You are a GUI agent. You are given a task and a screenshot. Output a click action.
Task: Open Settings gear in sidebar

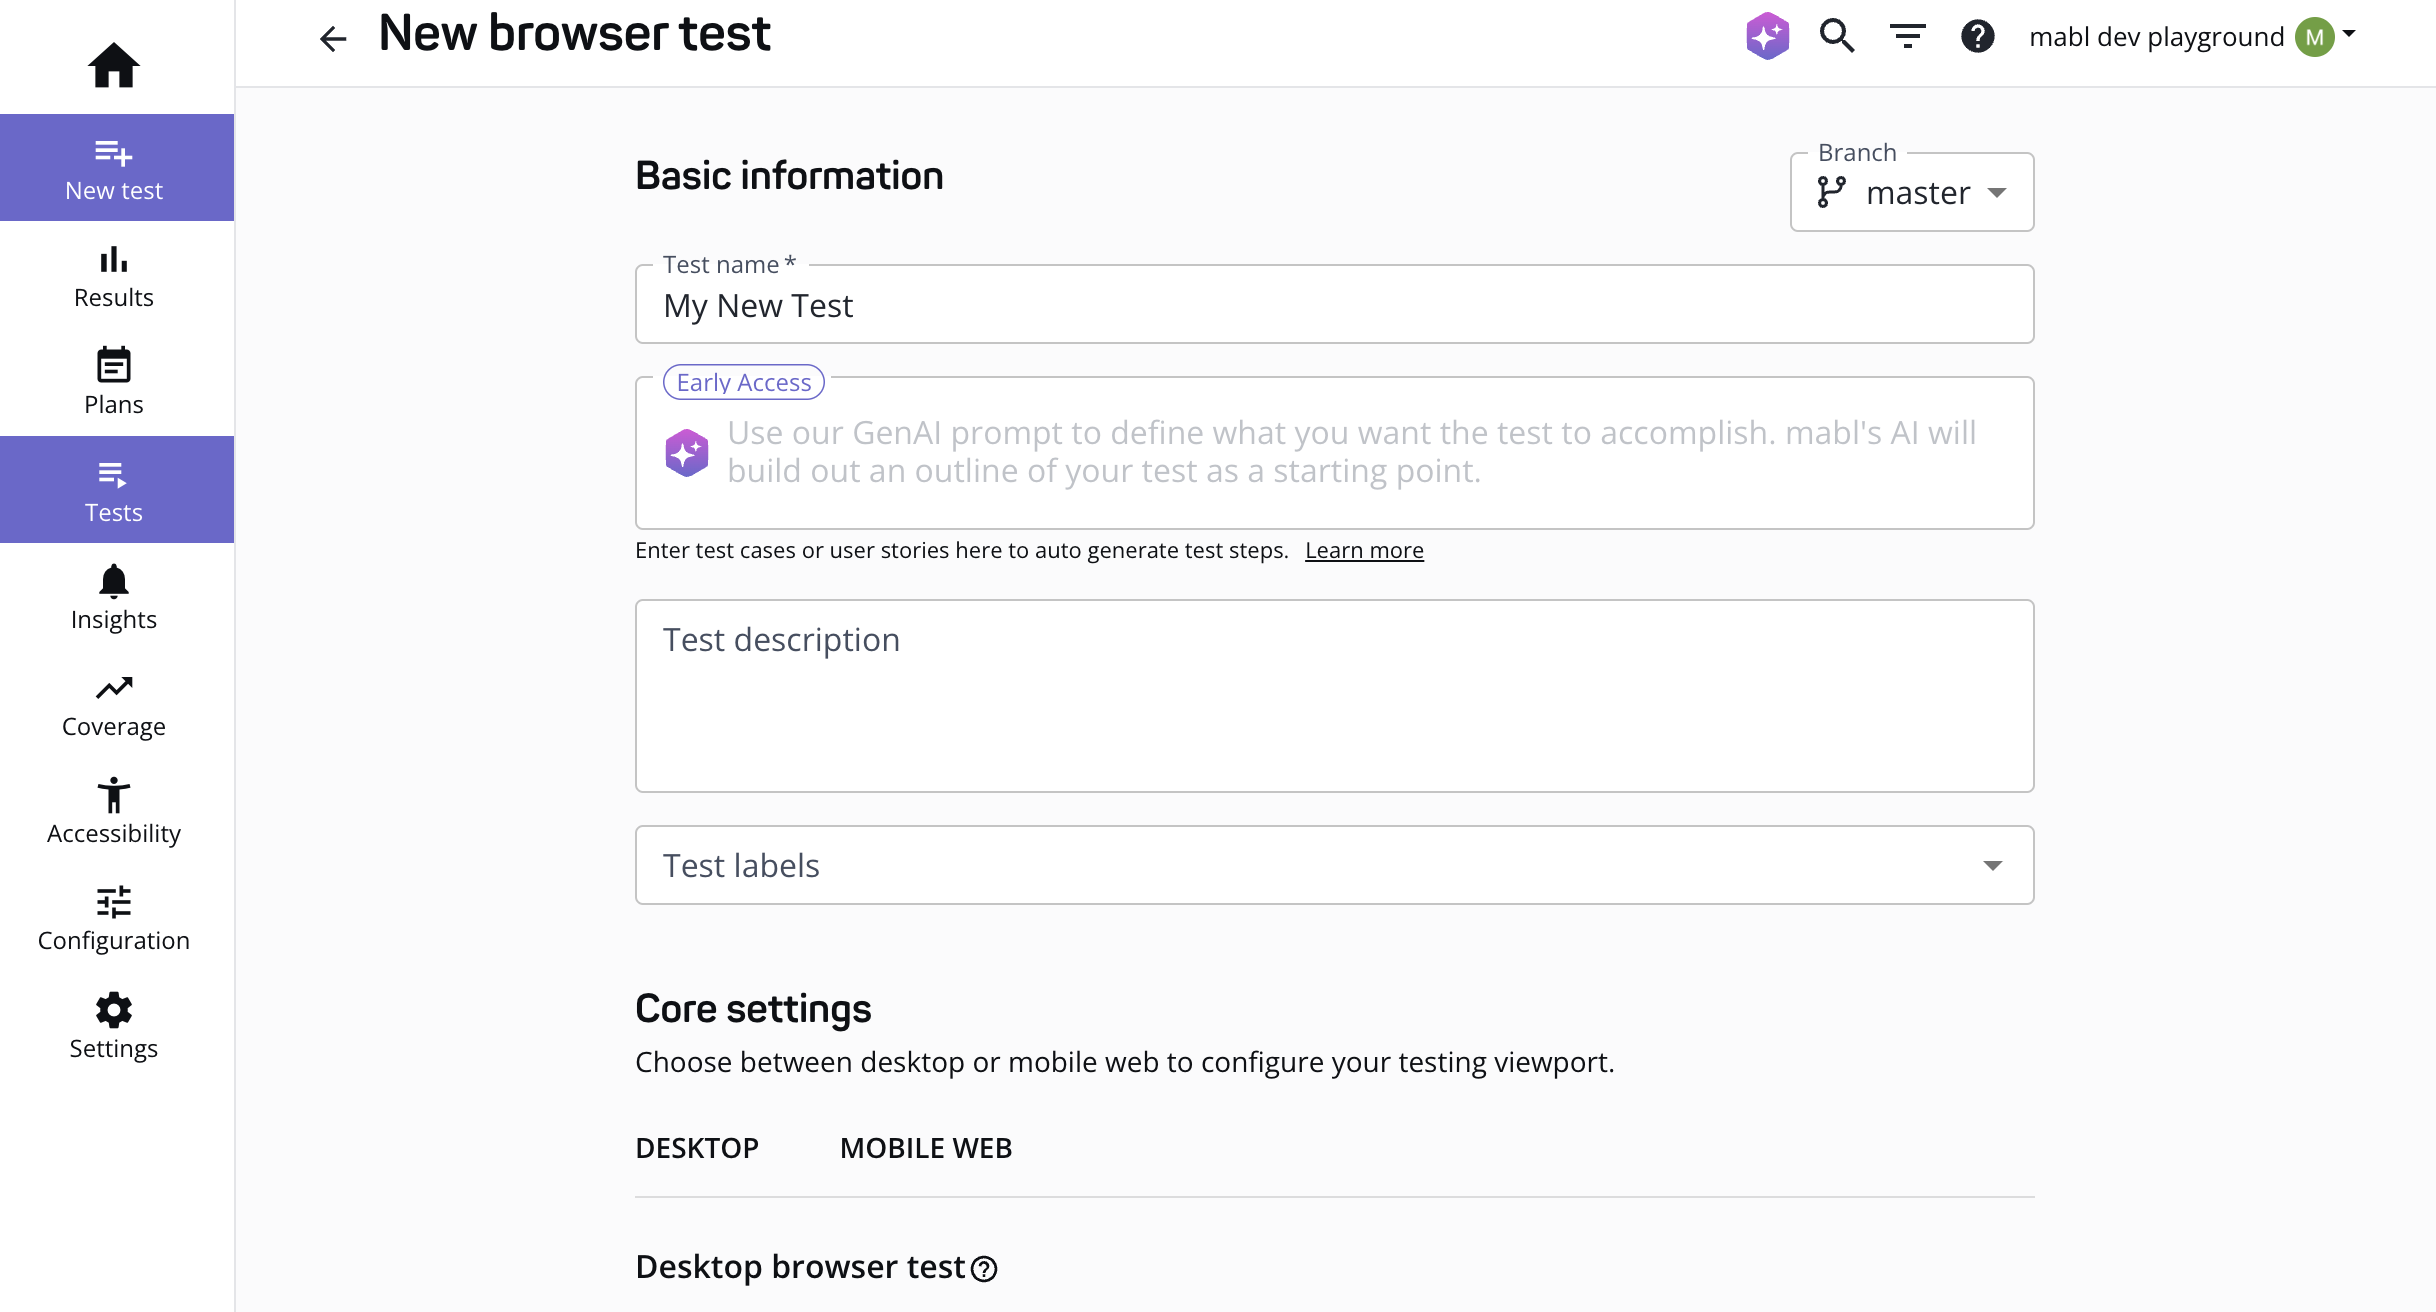[114, 1026]
